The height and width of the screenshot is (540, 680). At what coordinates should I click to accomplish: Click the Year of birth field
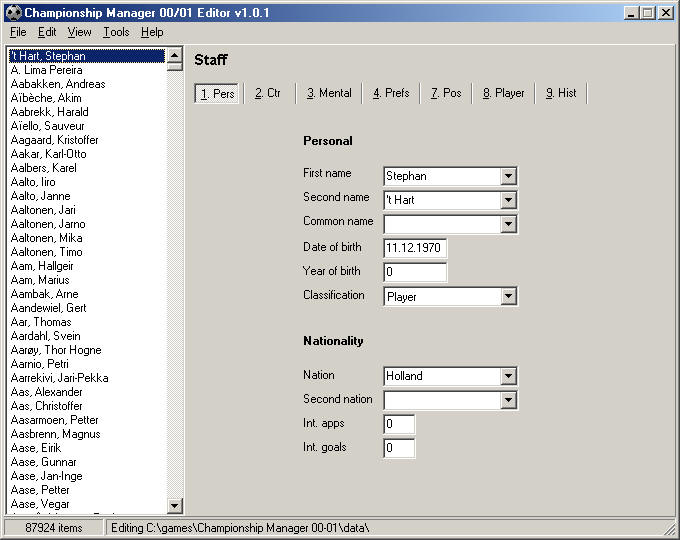click(x=415, y=272)
